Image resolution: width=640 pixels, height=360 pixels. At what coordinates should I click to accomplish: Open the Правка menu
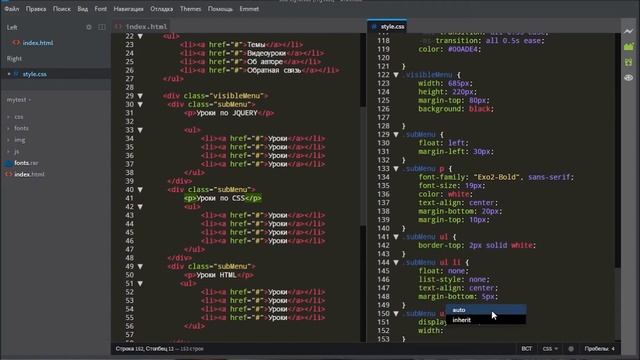36,9
